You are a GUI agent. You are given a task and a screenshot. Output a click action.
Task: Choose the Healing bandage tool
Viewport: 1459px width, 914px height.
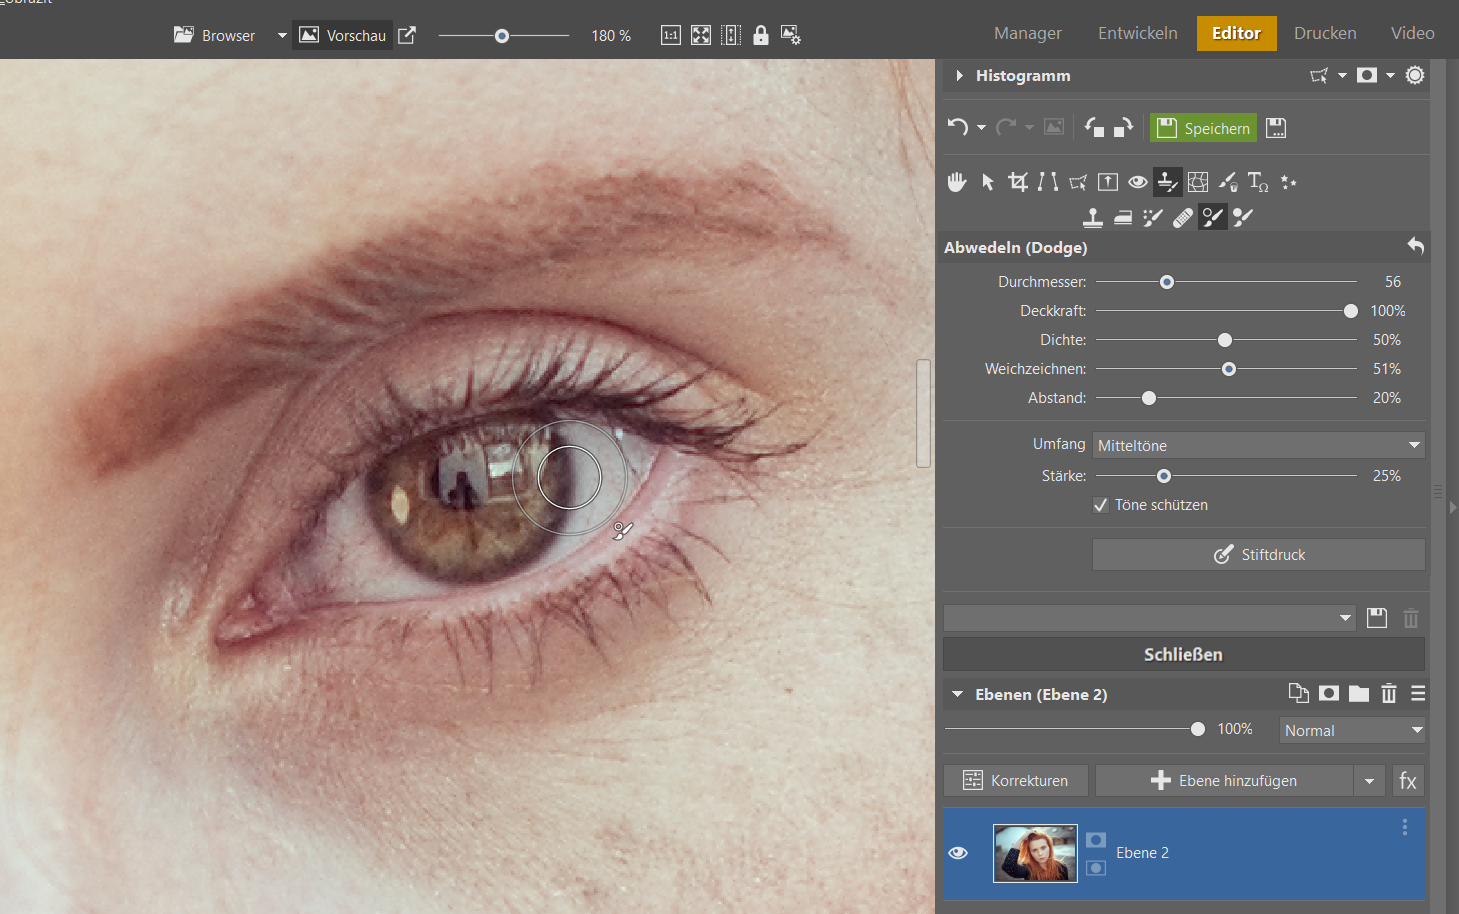coord(1183,217)
